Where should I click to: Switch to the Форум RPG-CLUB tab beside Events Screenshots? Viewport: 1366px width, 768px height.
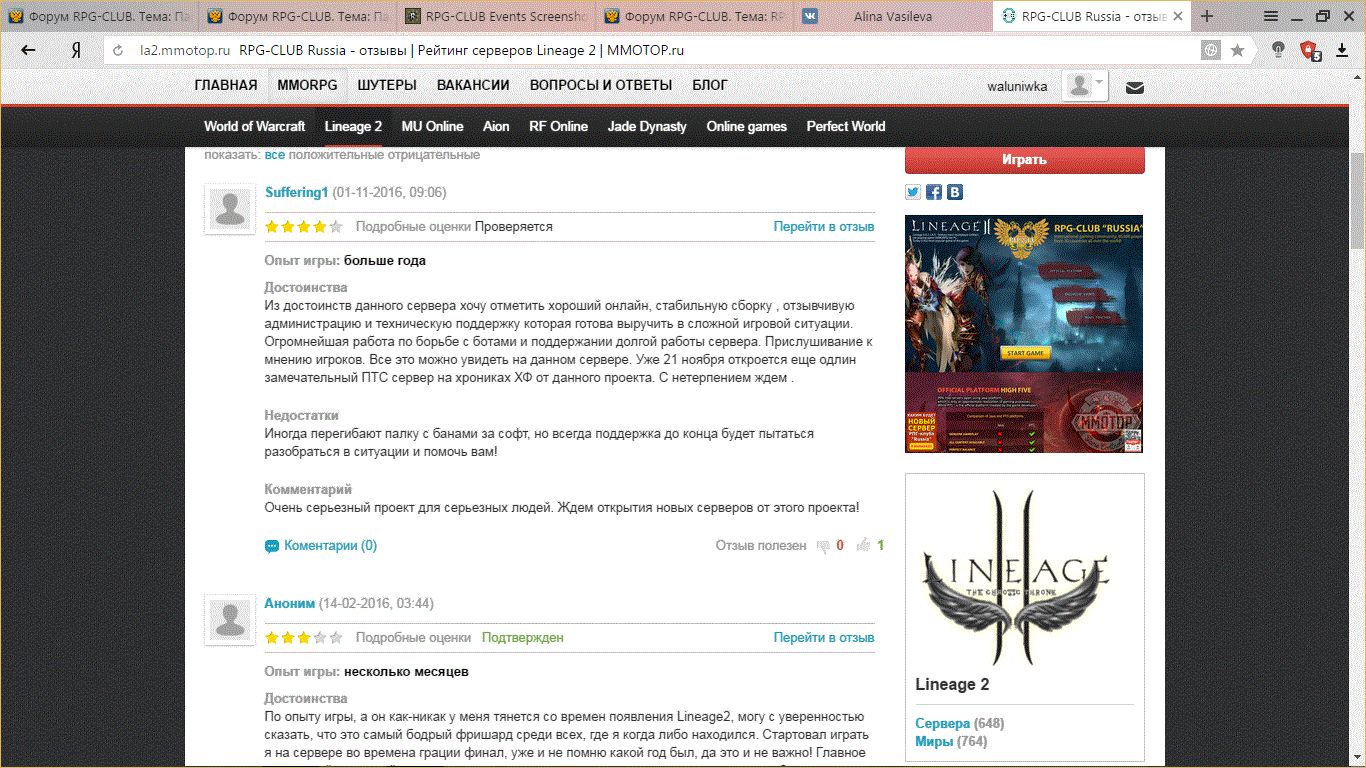(x=696, y=16)
